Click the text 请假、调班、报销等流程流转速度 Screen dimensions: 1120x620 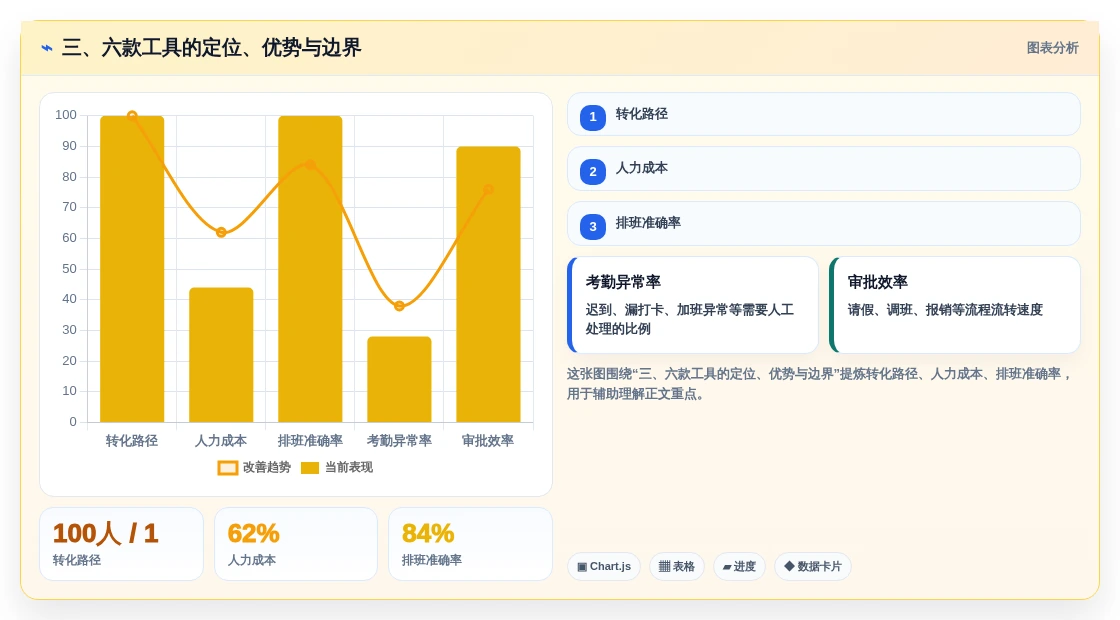pyautogui.click(x=945, y=310)
